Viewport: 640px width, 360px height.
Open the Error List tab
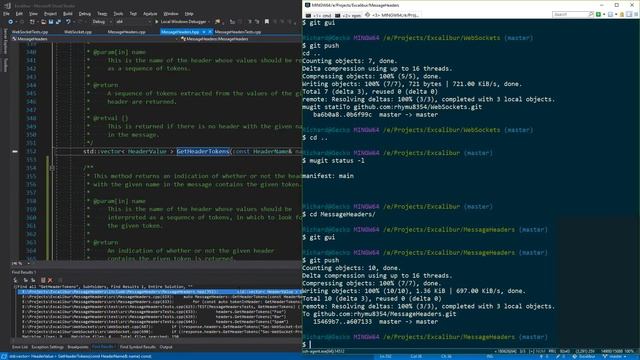tap(20, 347)
